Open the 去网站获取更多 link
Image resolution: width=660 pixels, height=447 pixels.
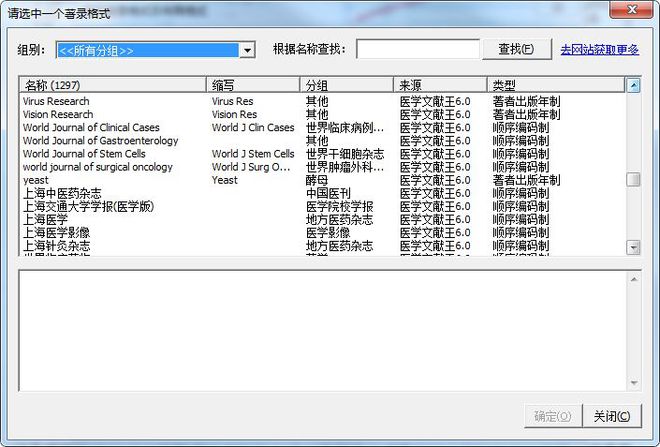click(599, 49)
